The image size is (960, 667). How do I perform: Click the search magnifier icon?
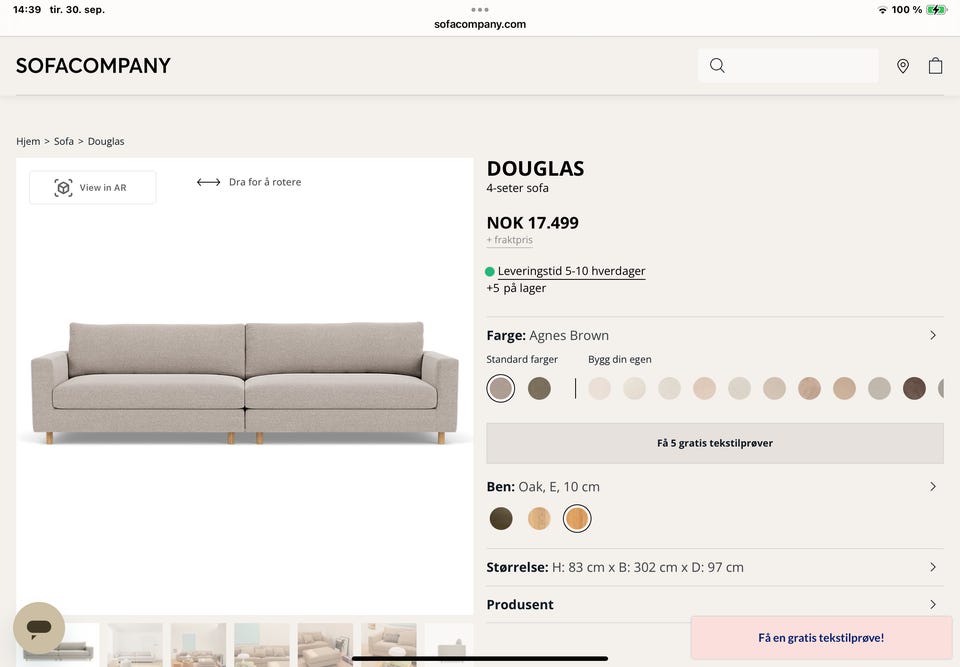[x=717, y=66]
